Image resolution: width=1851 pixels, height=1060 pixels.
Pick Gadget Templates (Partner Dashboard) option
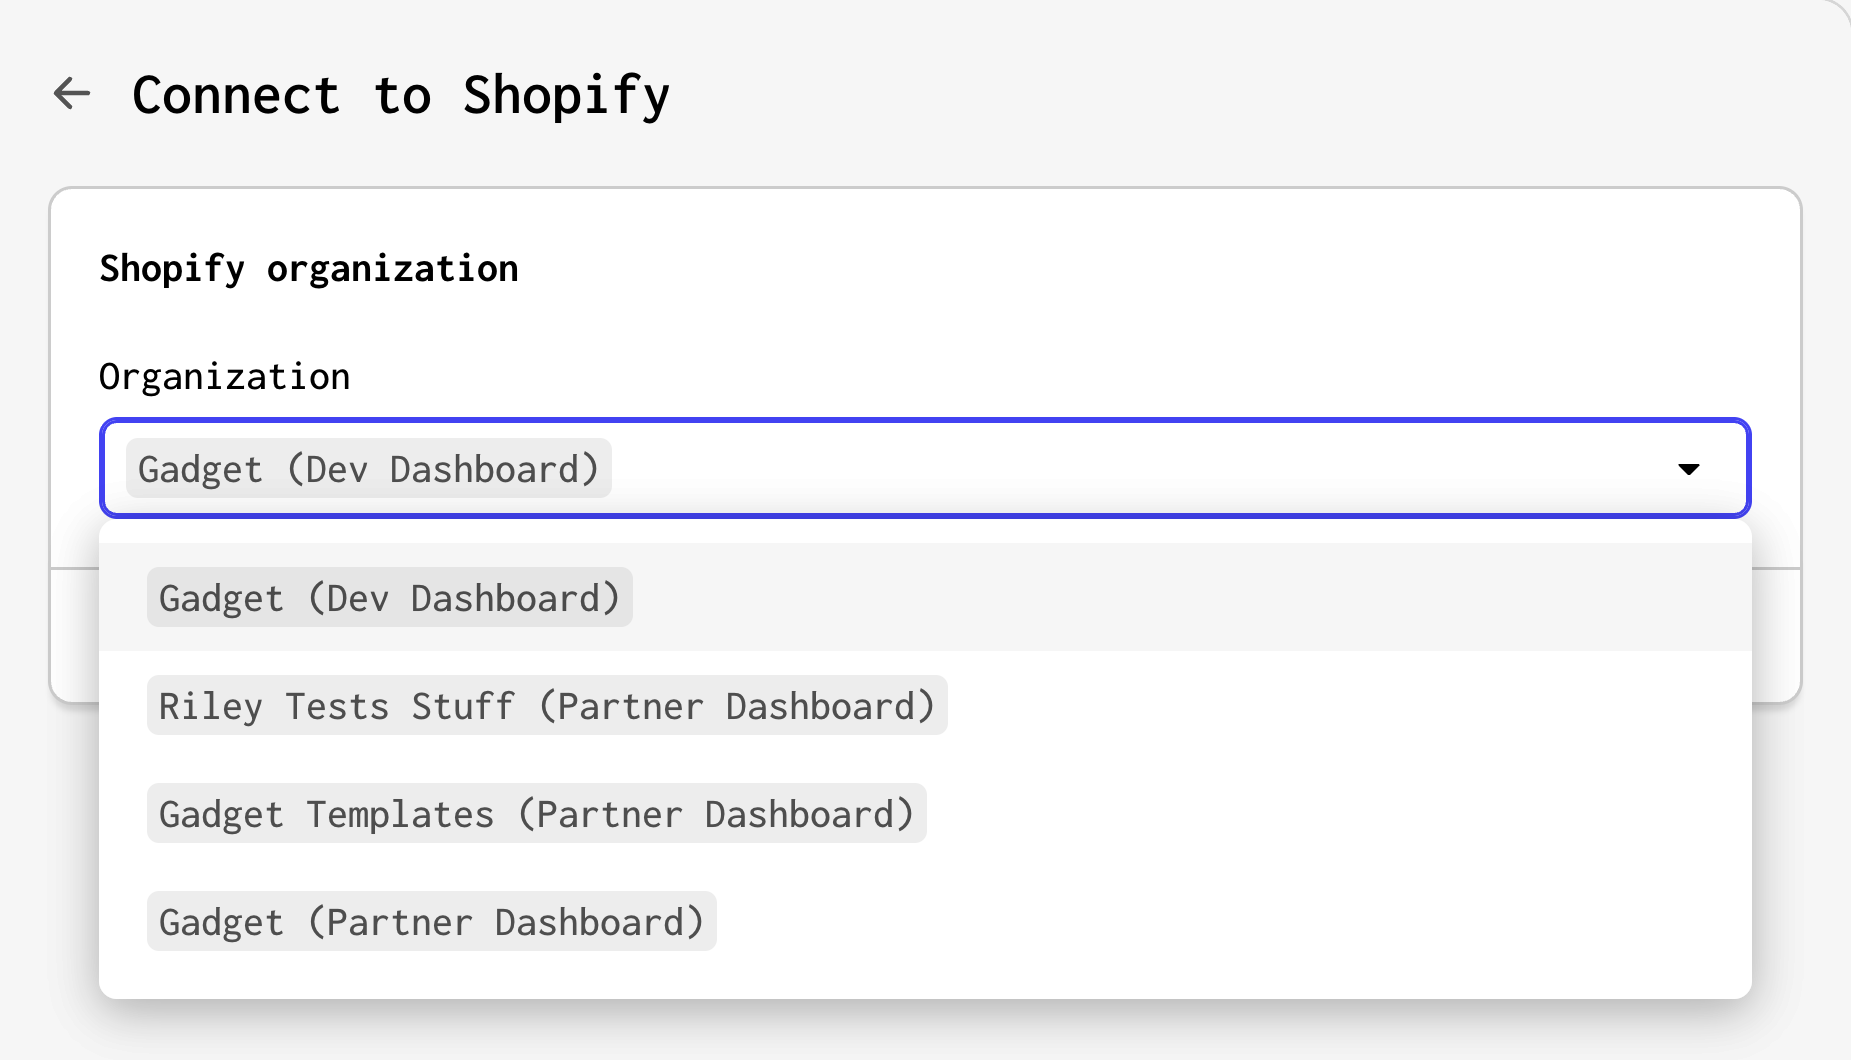point(537,813)
